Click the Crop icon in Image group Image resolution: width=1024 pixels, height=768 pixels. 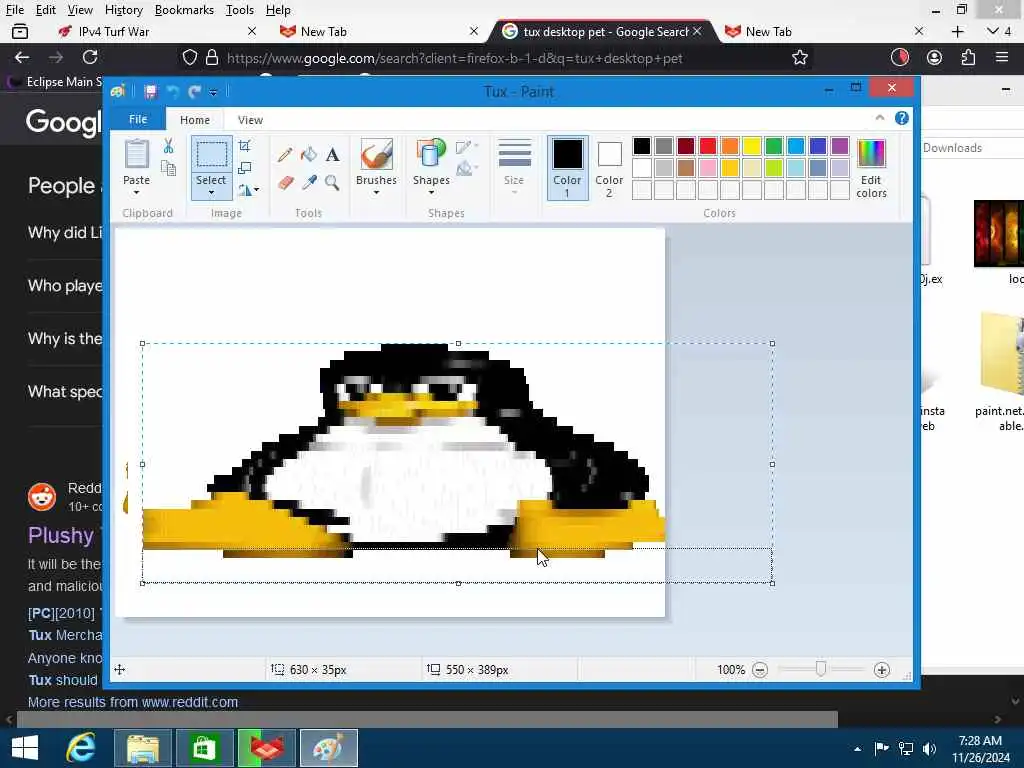pyautogui.click(x=244, y=146)
